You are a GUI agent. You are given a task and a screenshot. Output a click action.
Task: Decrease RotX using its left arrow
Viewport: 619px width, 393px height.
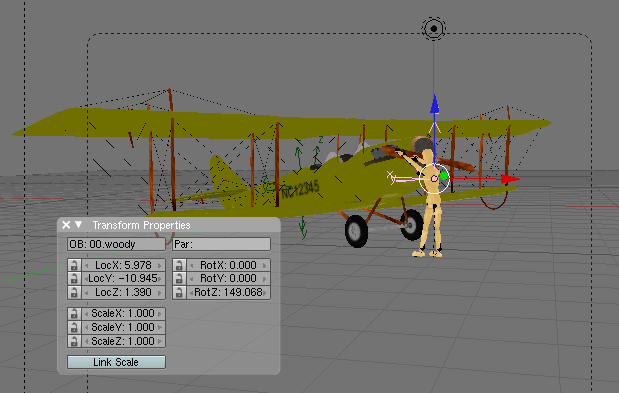click(191, 265)
